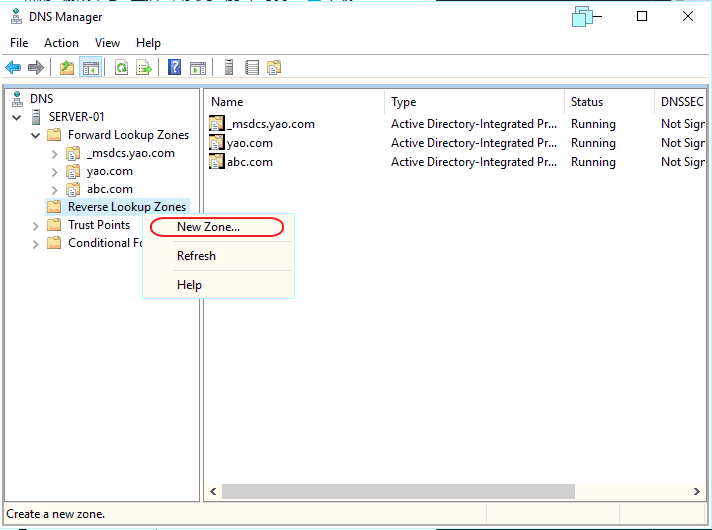The image size is (712, 530).
Task: Choose New Zone... from context menu
Action: pyautogui.click(x=218, y=227)
